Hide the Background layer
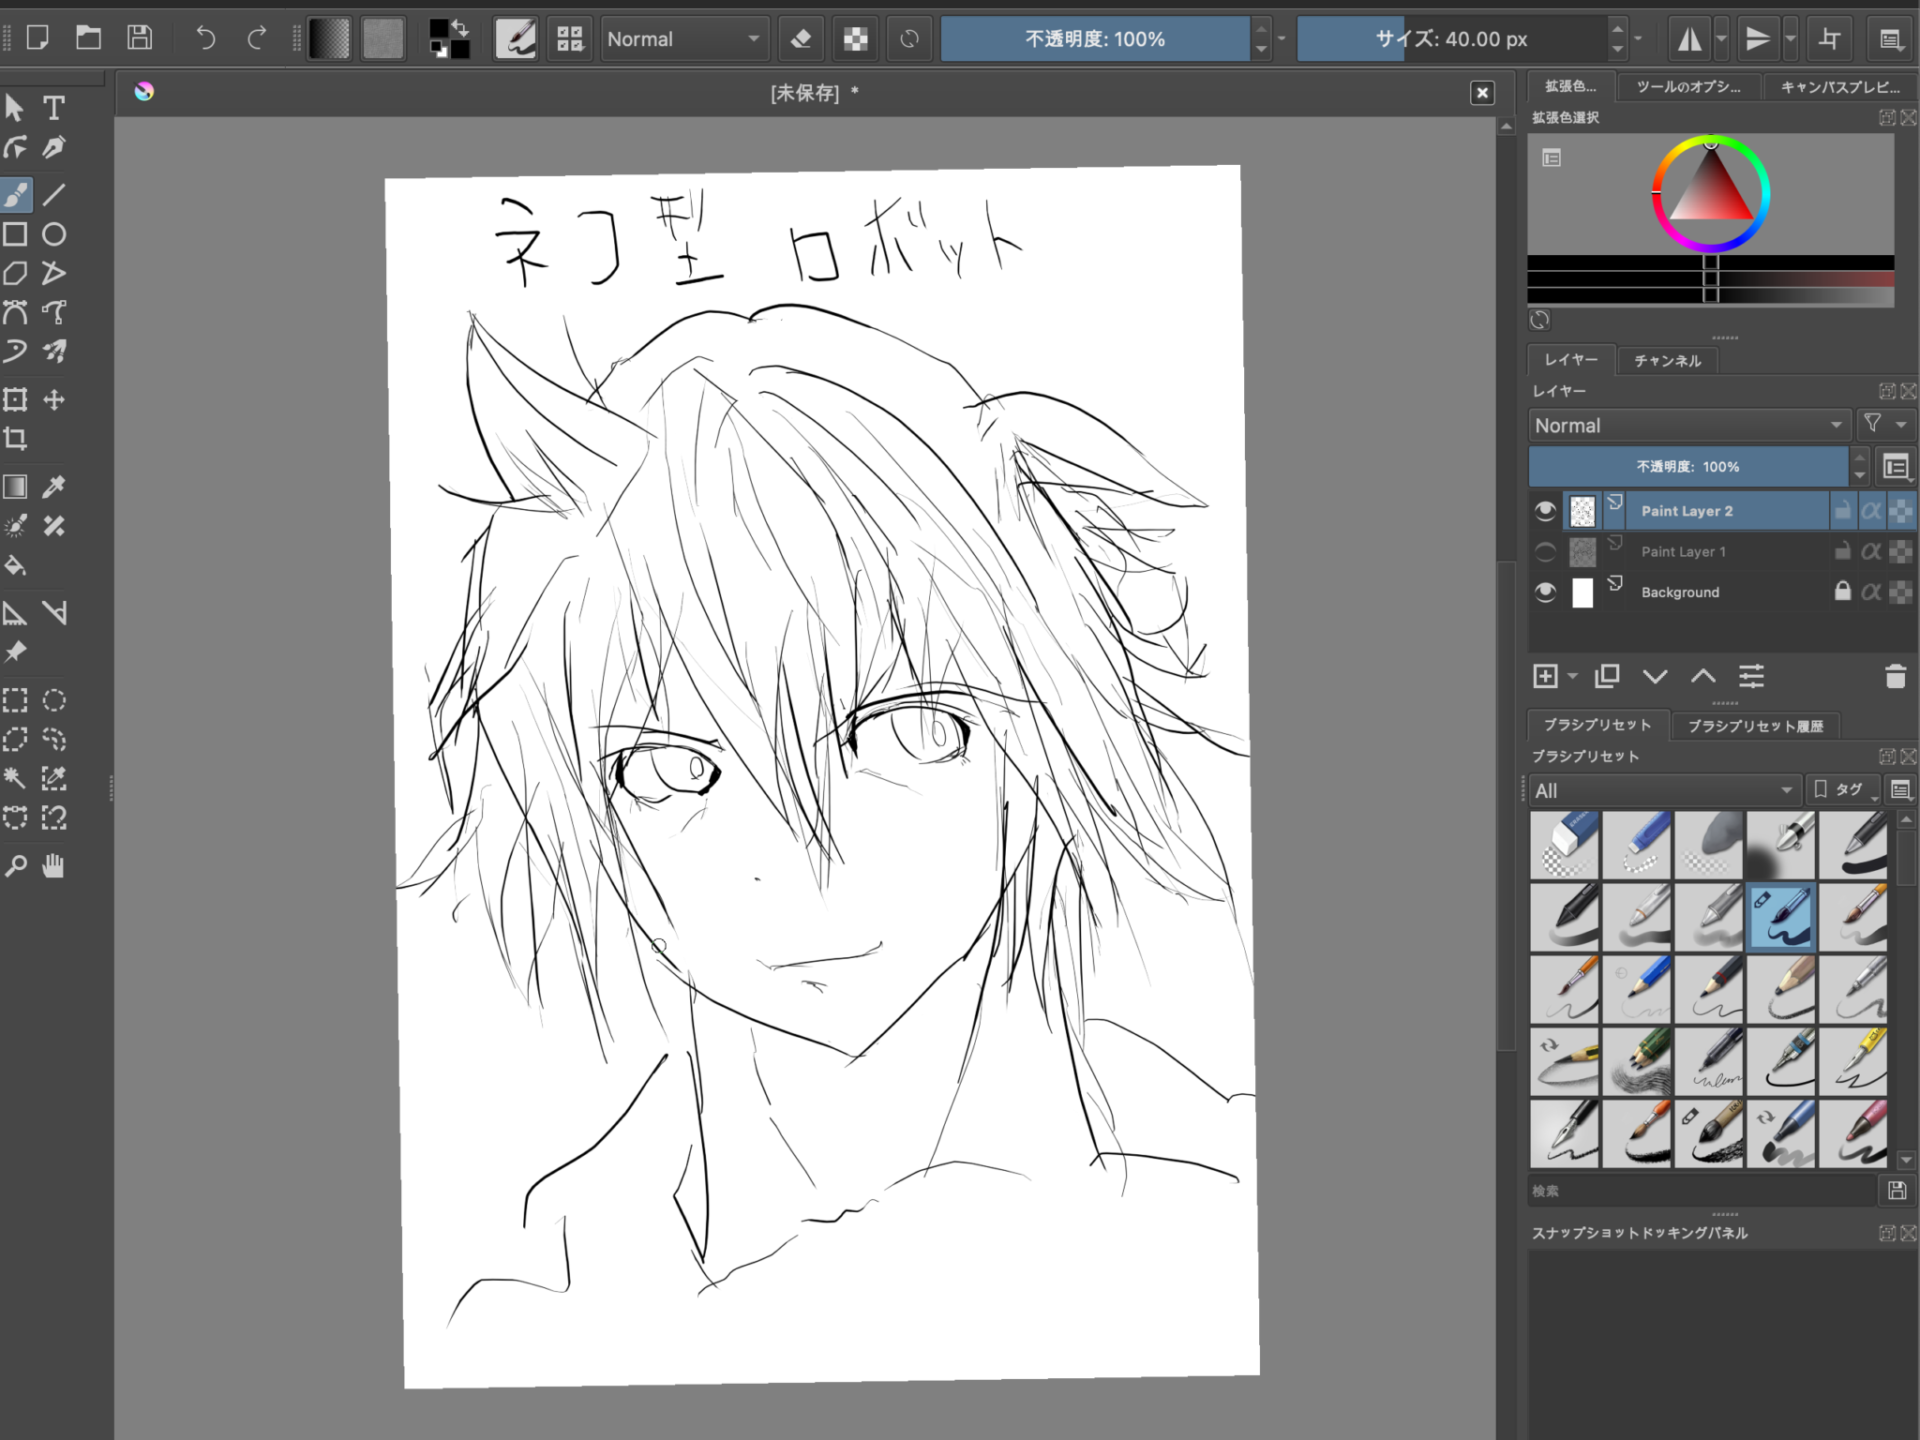This screenshot has height=1440, width=1920. (1544, 591)
